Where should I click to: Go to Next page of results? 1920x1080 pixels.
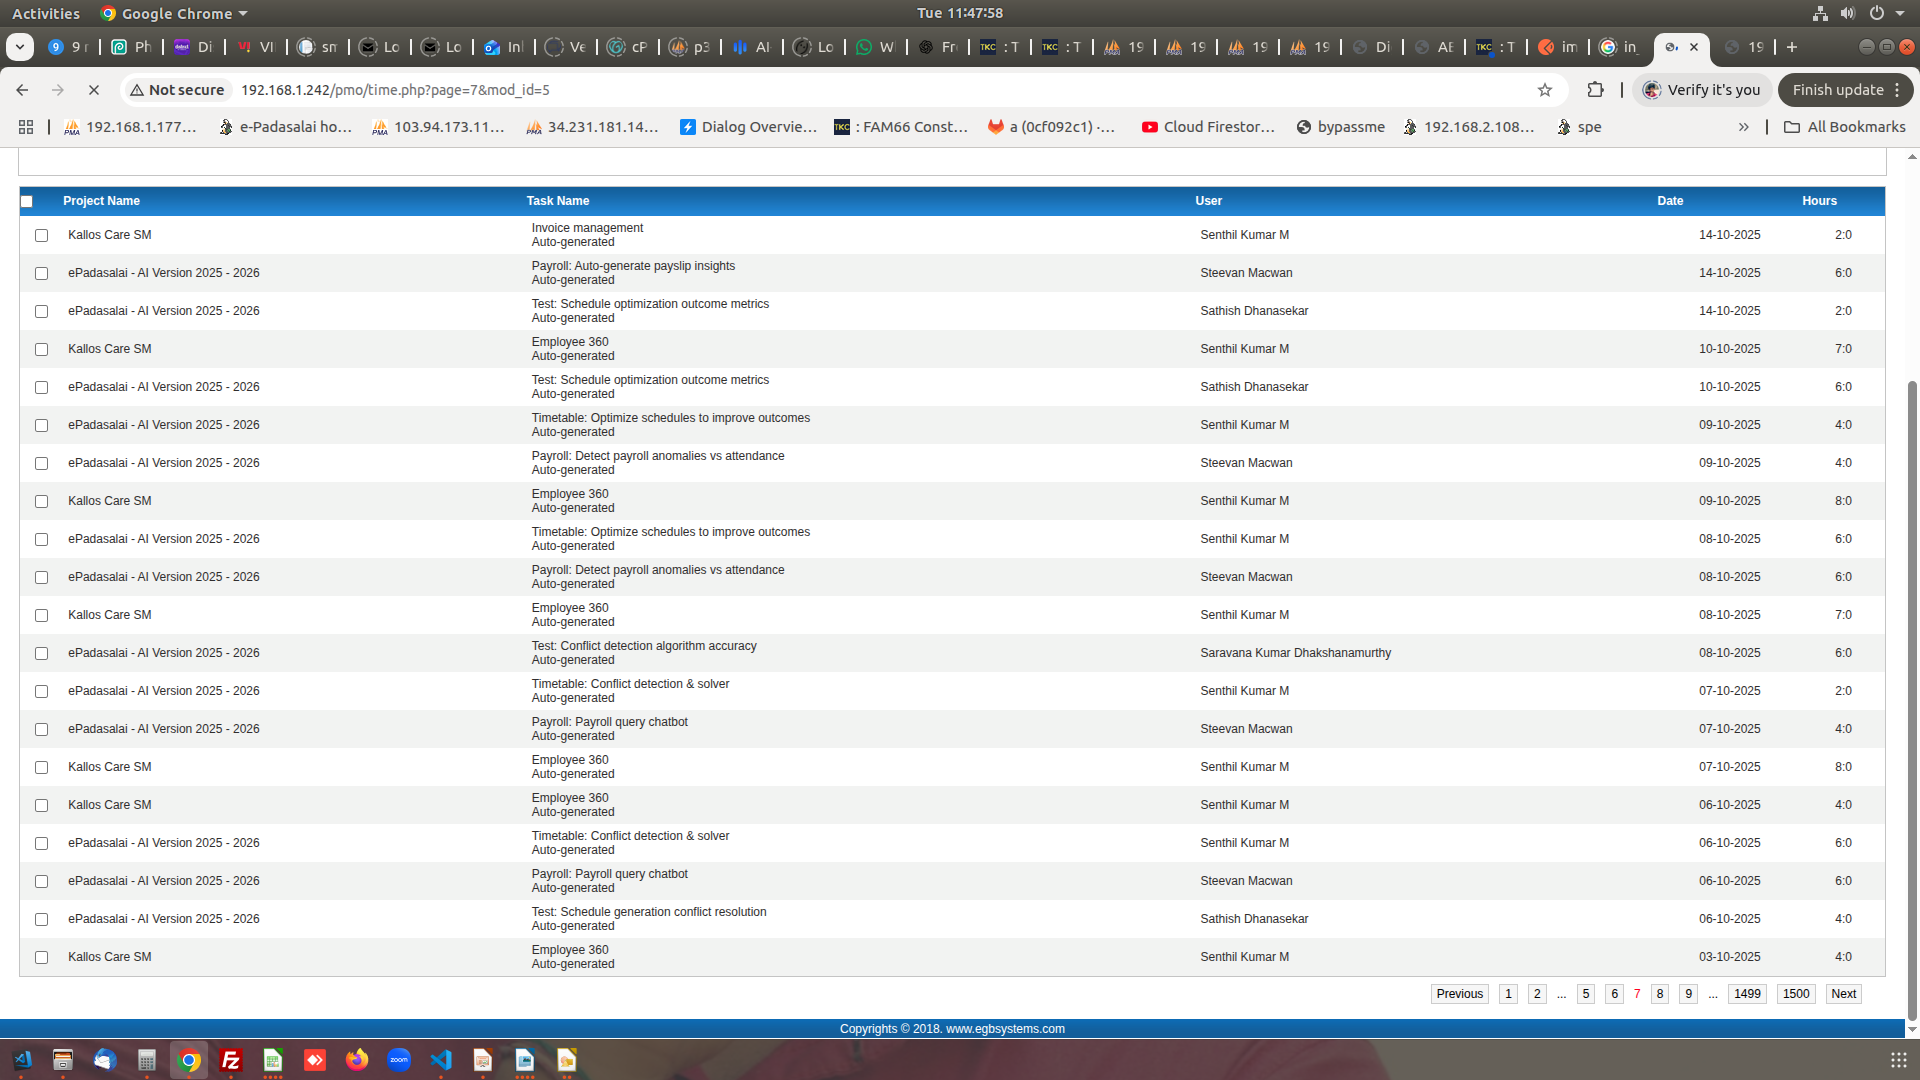click(1843, 994)
